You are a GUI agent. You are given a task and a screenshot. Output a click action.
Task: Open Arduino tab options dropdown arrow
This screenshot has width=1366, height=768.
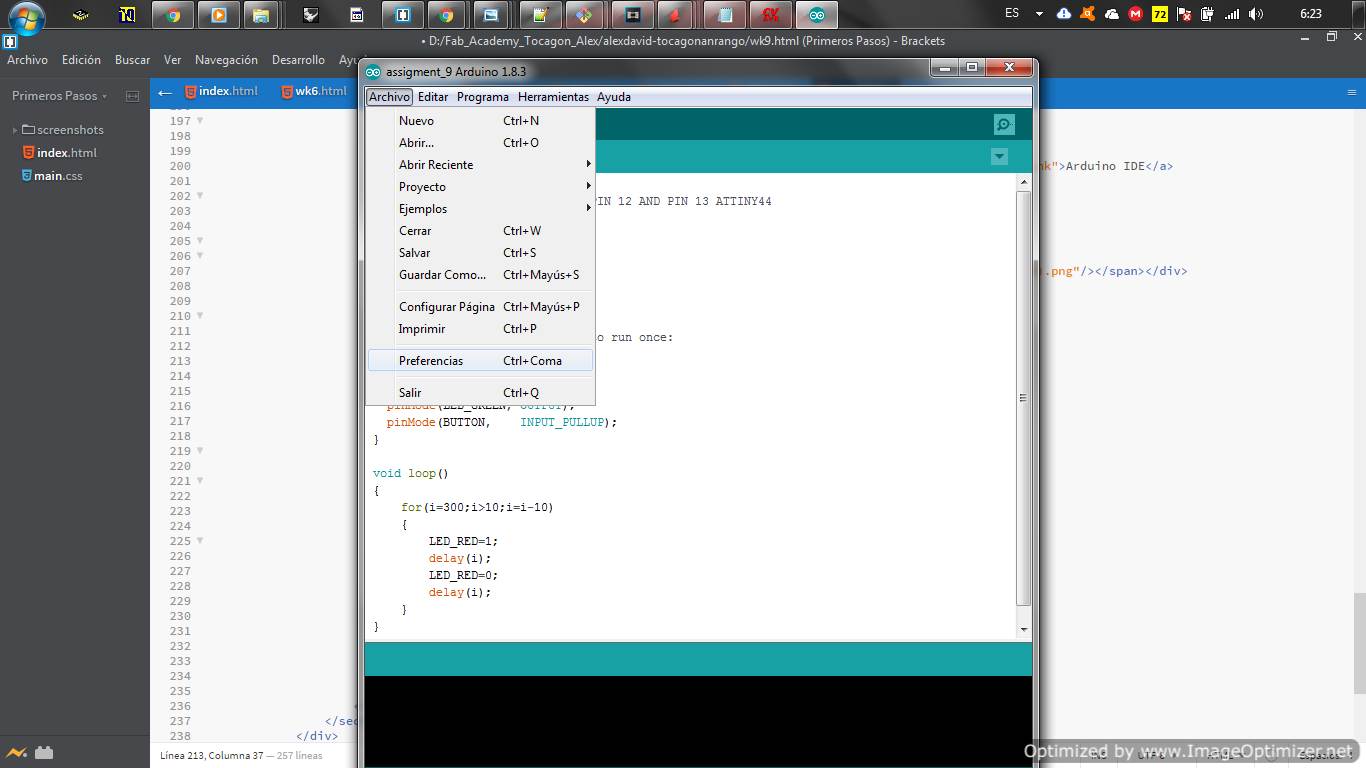[999, 156]
